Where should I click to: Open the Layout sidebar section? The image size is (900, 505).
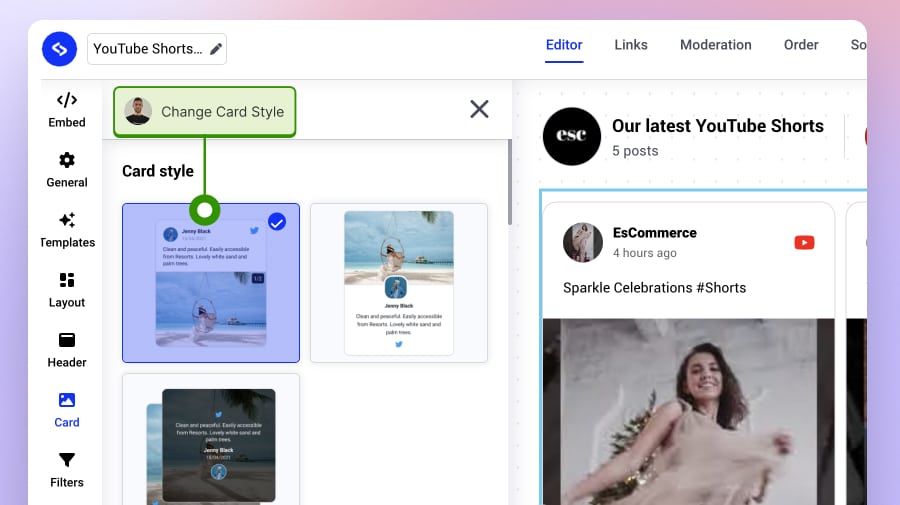click(67, 290)
